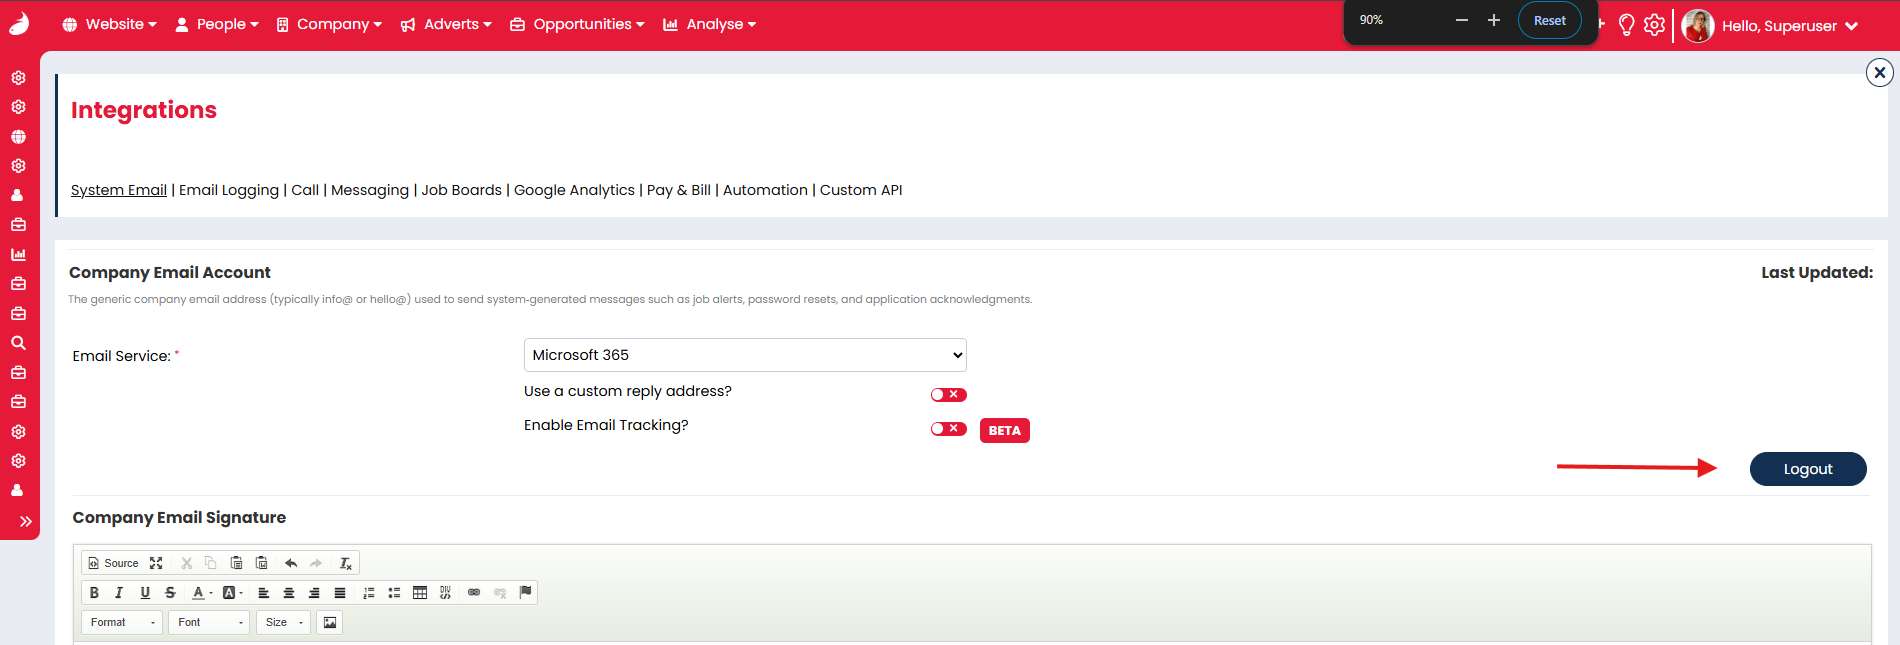Image resolution: width=1900 pixels, height=645 pixels.
Task: Switch to the Google Analytics tab
Action: 574,190
